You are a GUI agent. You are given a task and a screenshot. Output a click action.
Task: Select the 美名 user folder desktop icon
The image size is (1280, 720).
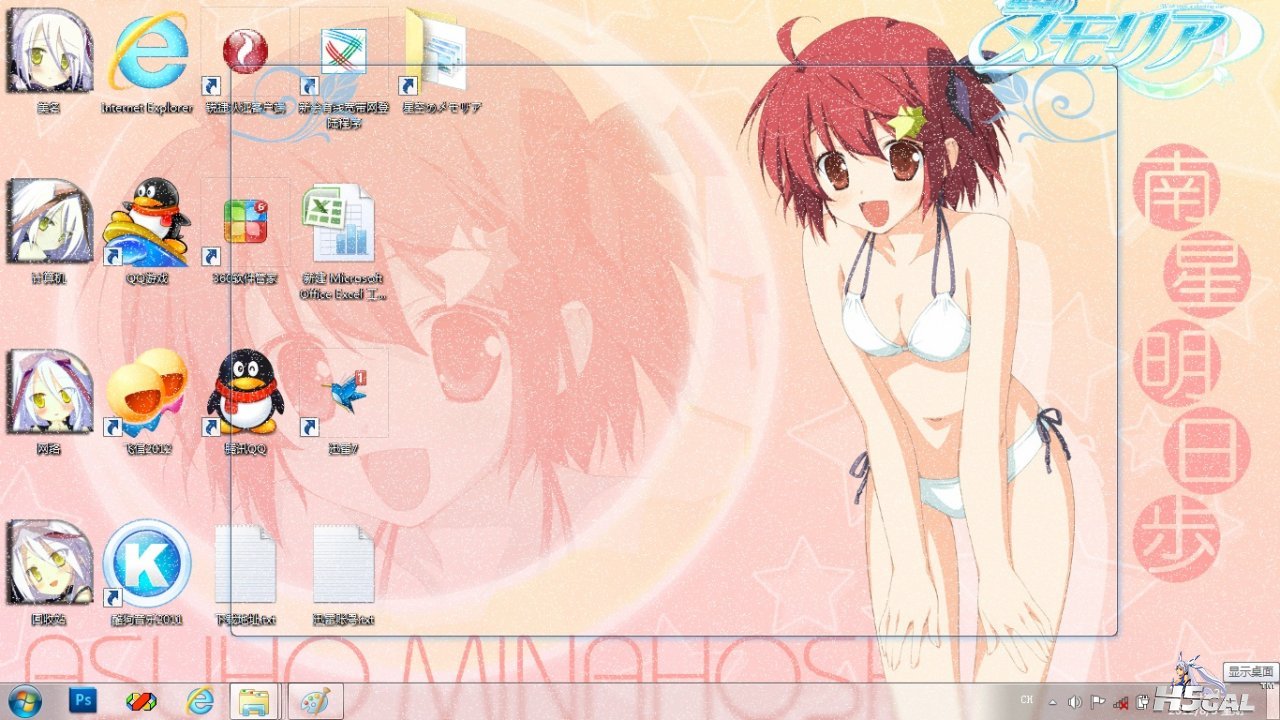point(49,58)
